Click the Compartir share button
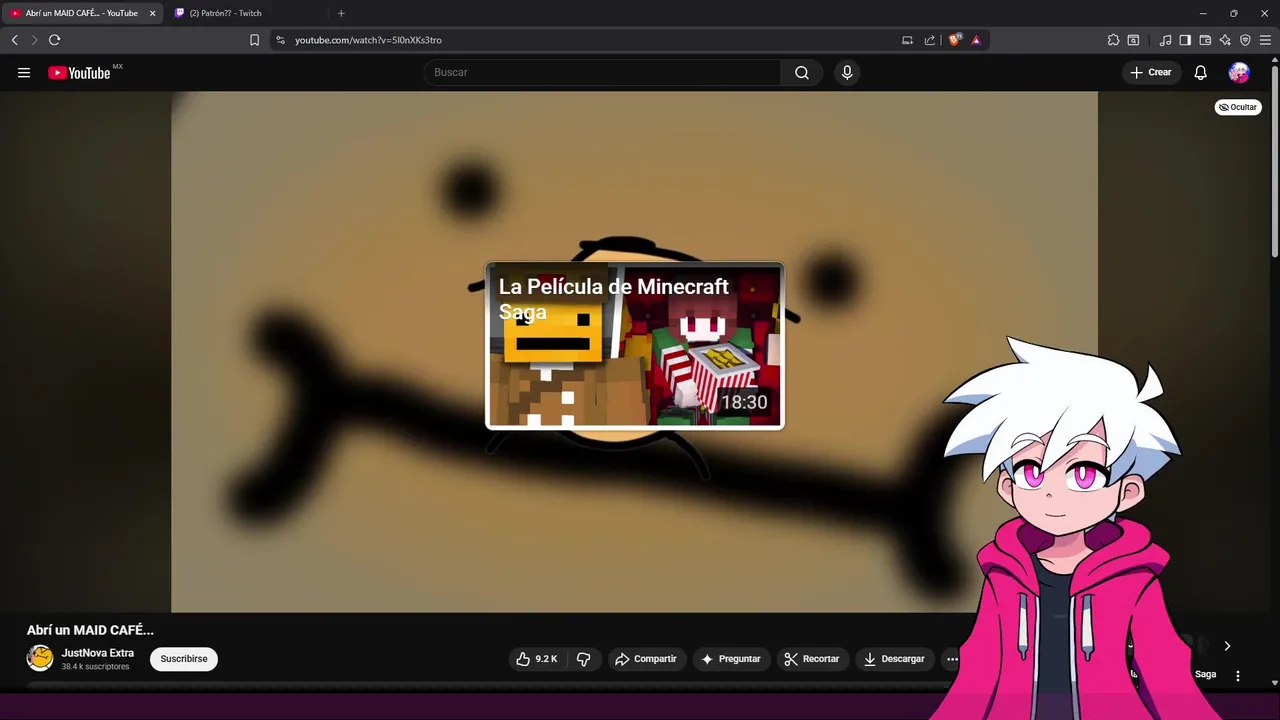The image size is (1280, 720). click(x=646, y=659)
